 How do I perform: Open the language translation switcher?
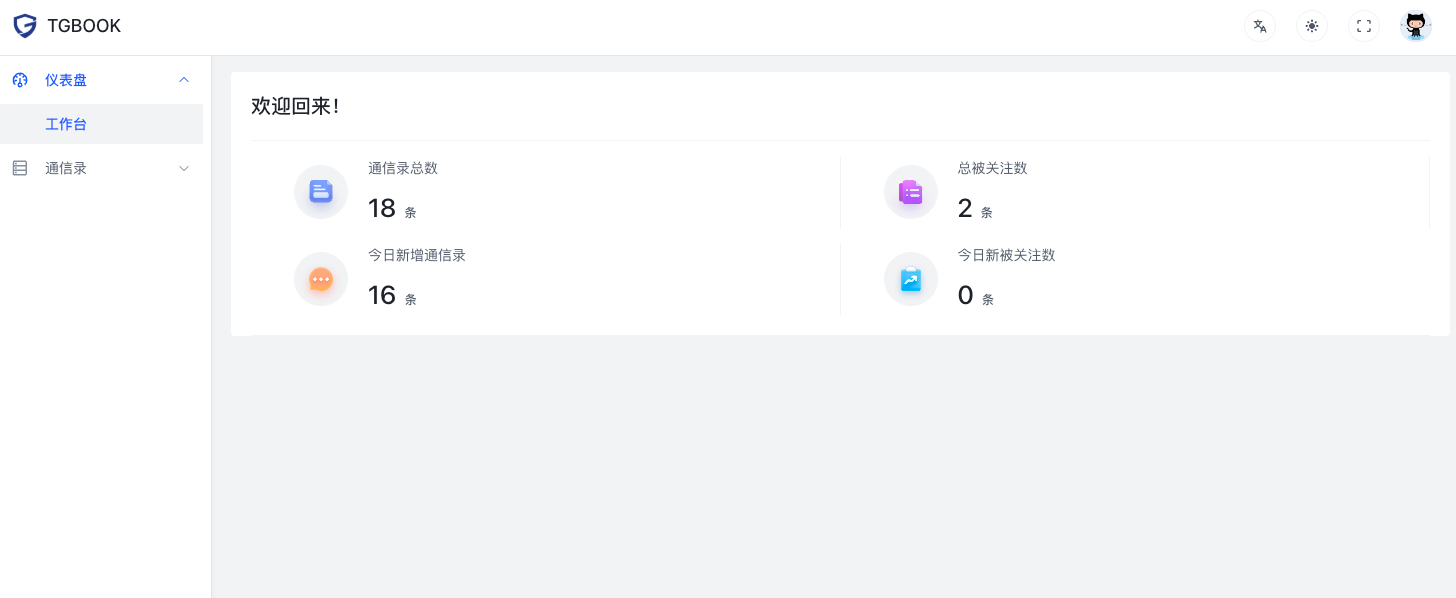[1260, 26]
